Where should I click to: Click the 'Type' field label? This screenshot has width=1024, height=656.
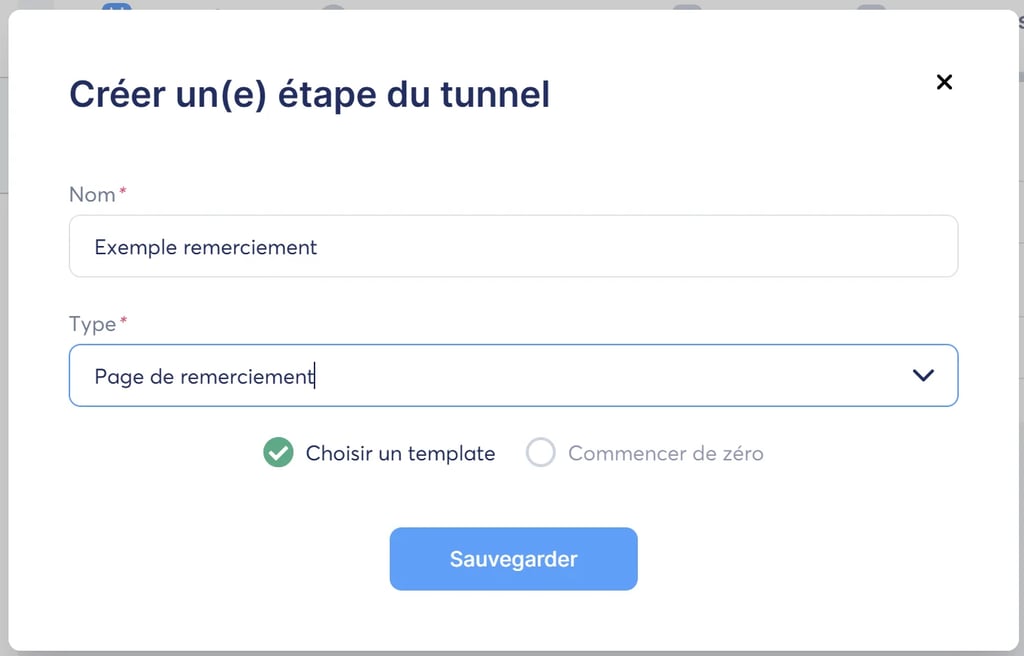(x=92, y=324)
